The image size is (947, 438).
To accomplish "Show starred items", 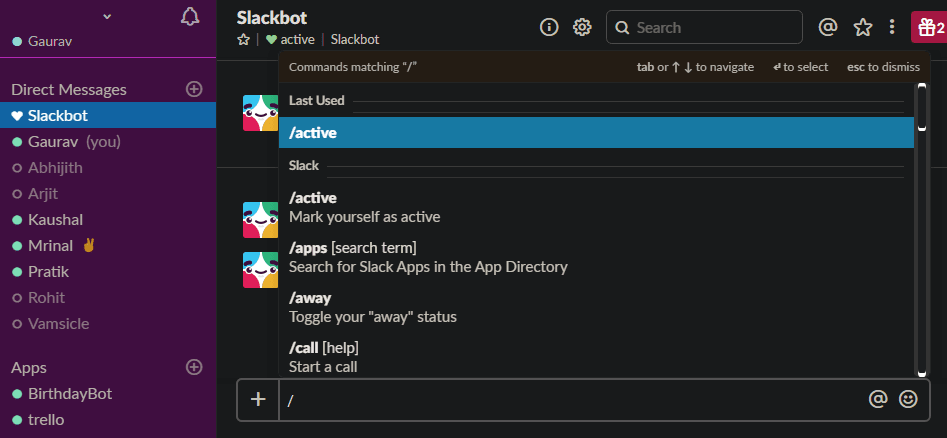I will click(x=863, y=27).
